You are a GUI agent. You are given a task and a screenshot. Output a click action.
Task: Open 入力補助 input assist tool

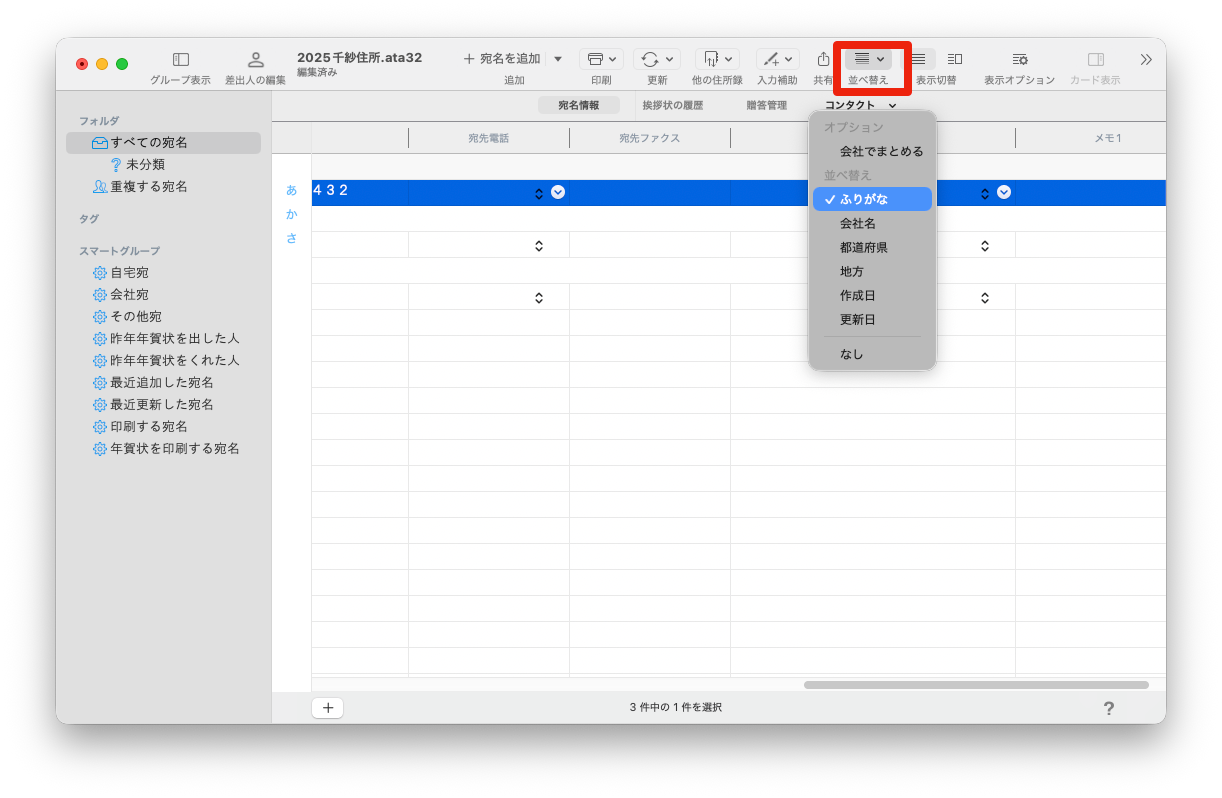771,59
